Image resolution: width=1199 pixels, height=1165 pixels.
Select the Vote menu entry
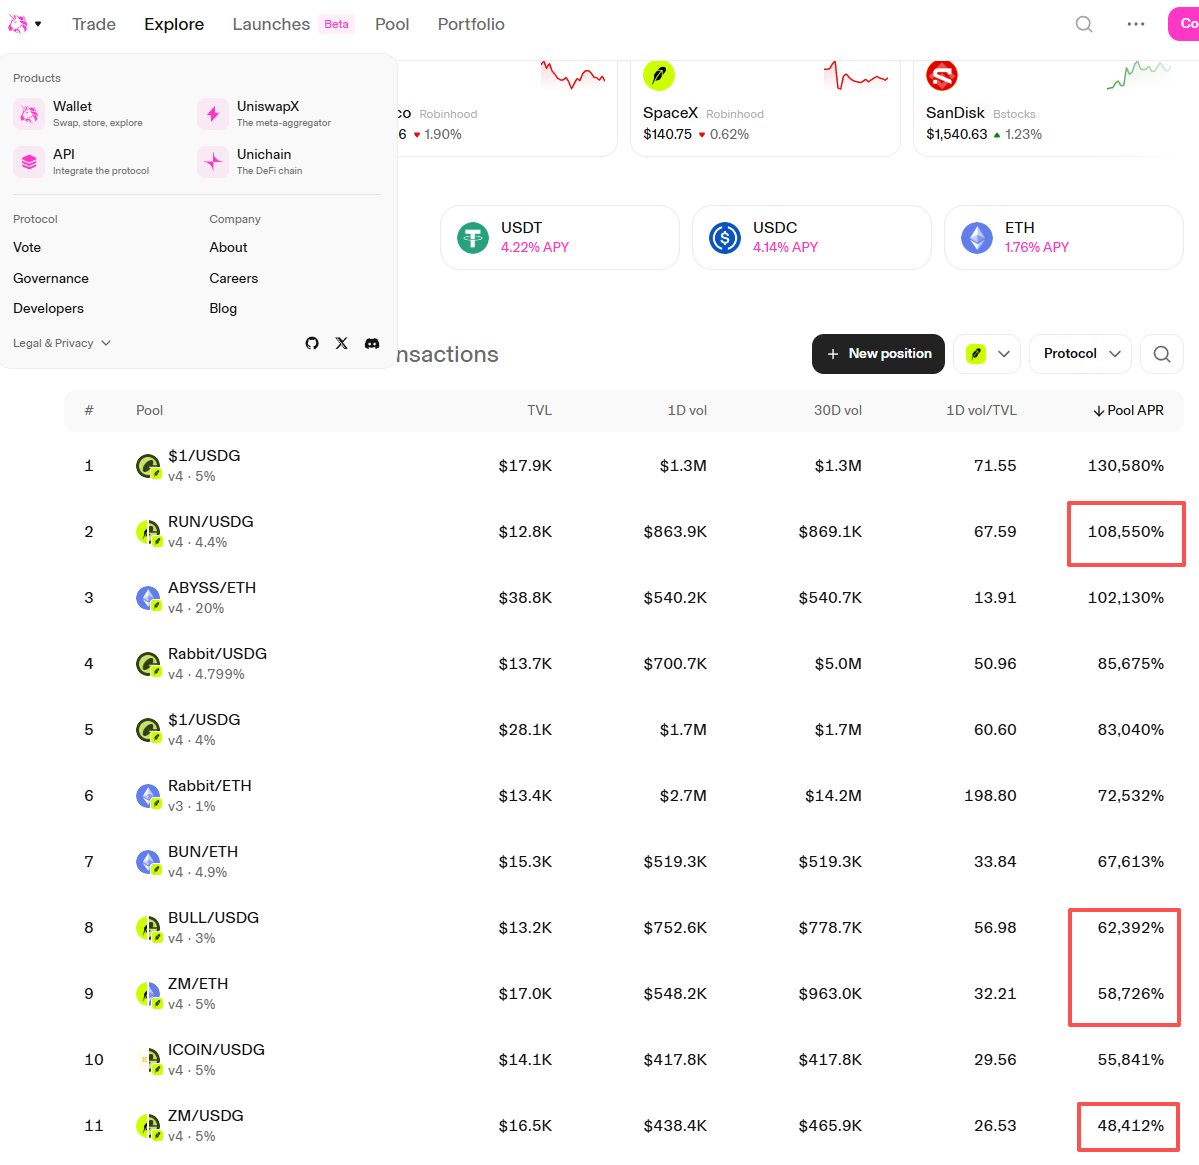[x=27, y=248]
